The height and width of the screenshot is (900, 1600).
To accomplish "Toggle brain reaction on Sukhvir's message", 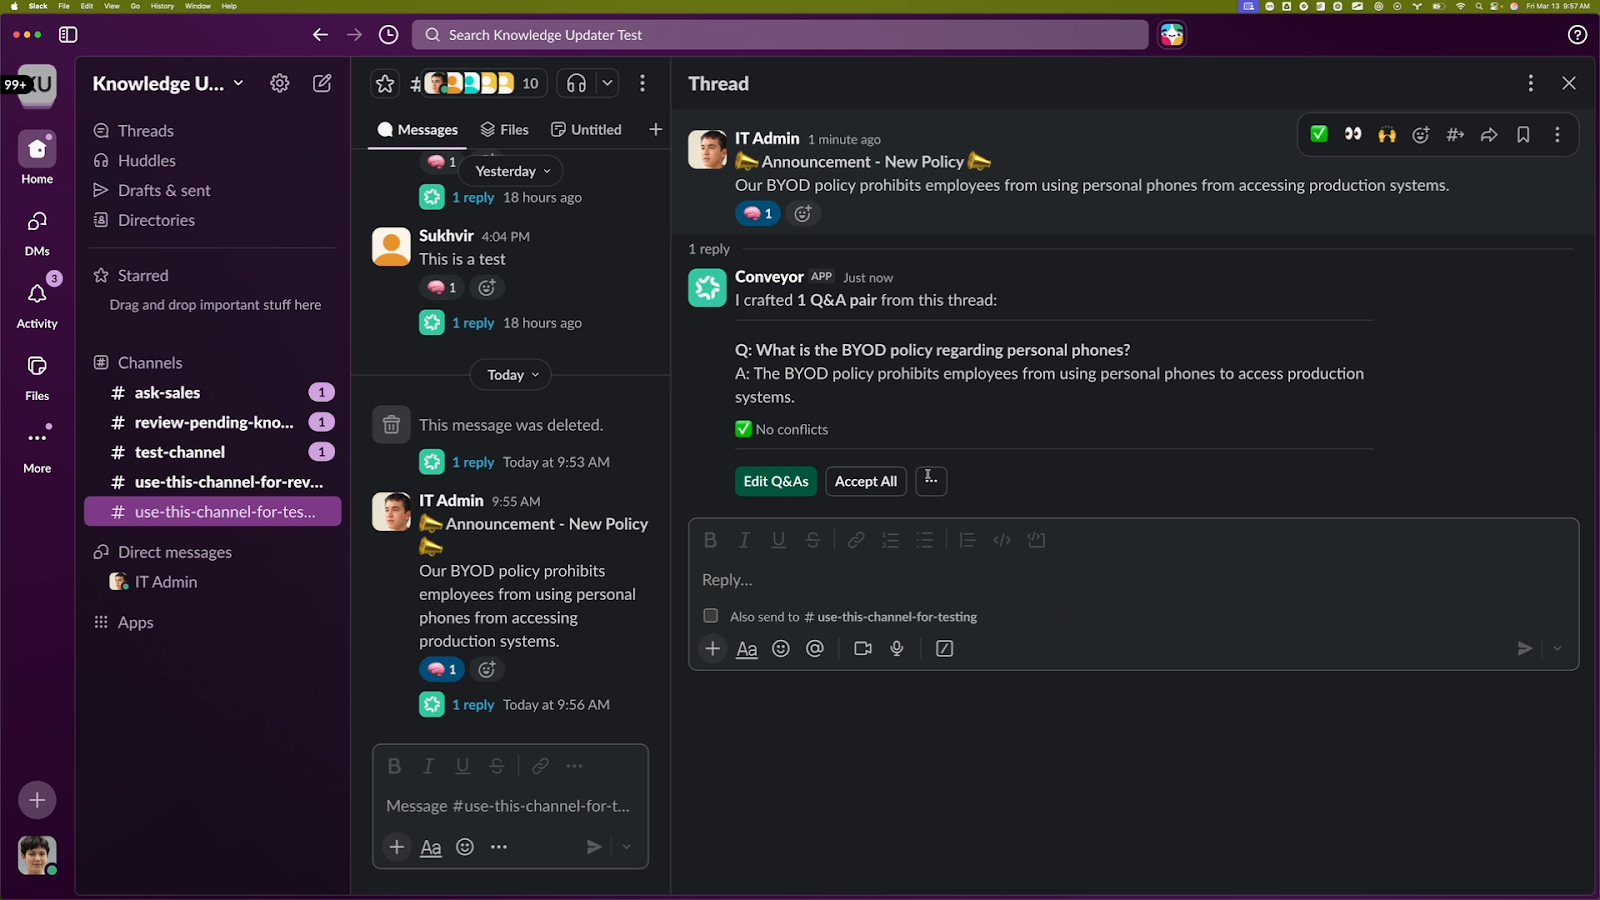I will [441, 288].
